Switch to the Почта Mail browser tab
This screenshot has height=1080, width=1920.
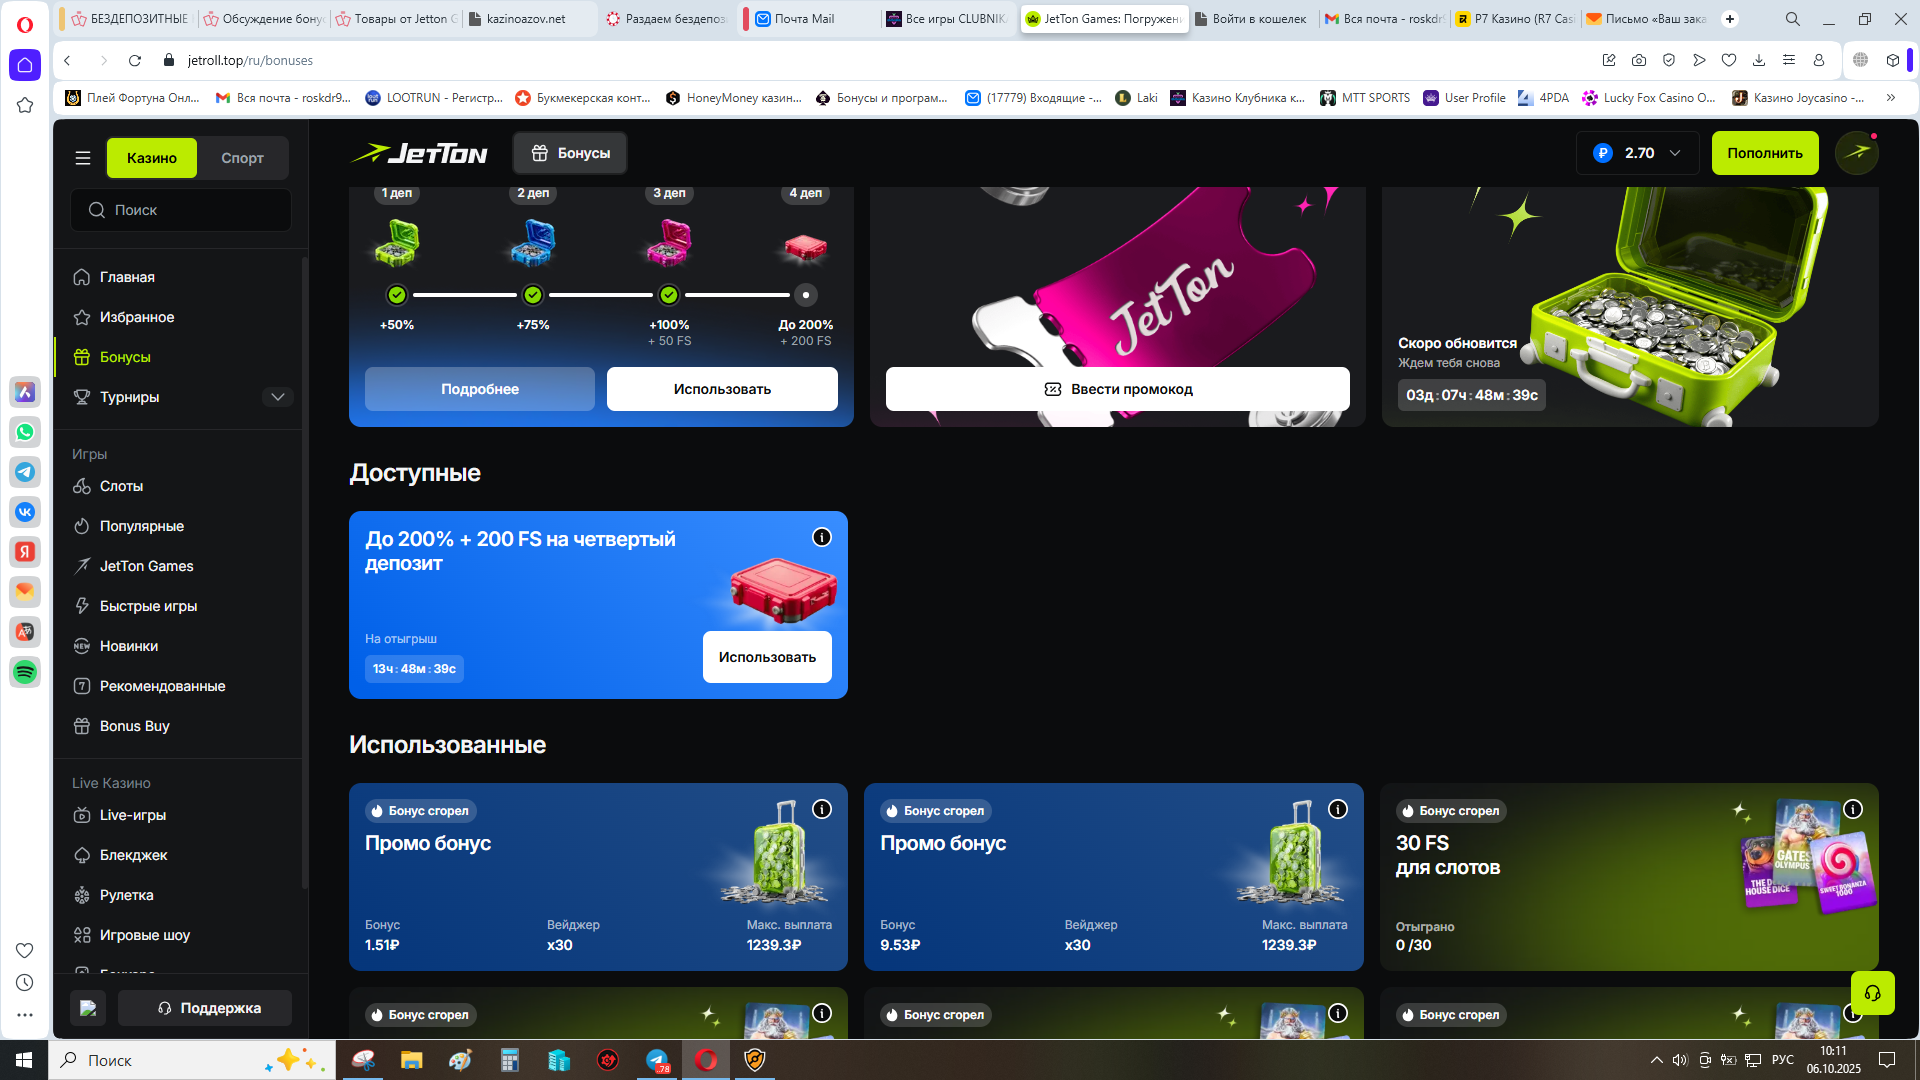pyautogui.click(x=804, y=19)
